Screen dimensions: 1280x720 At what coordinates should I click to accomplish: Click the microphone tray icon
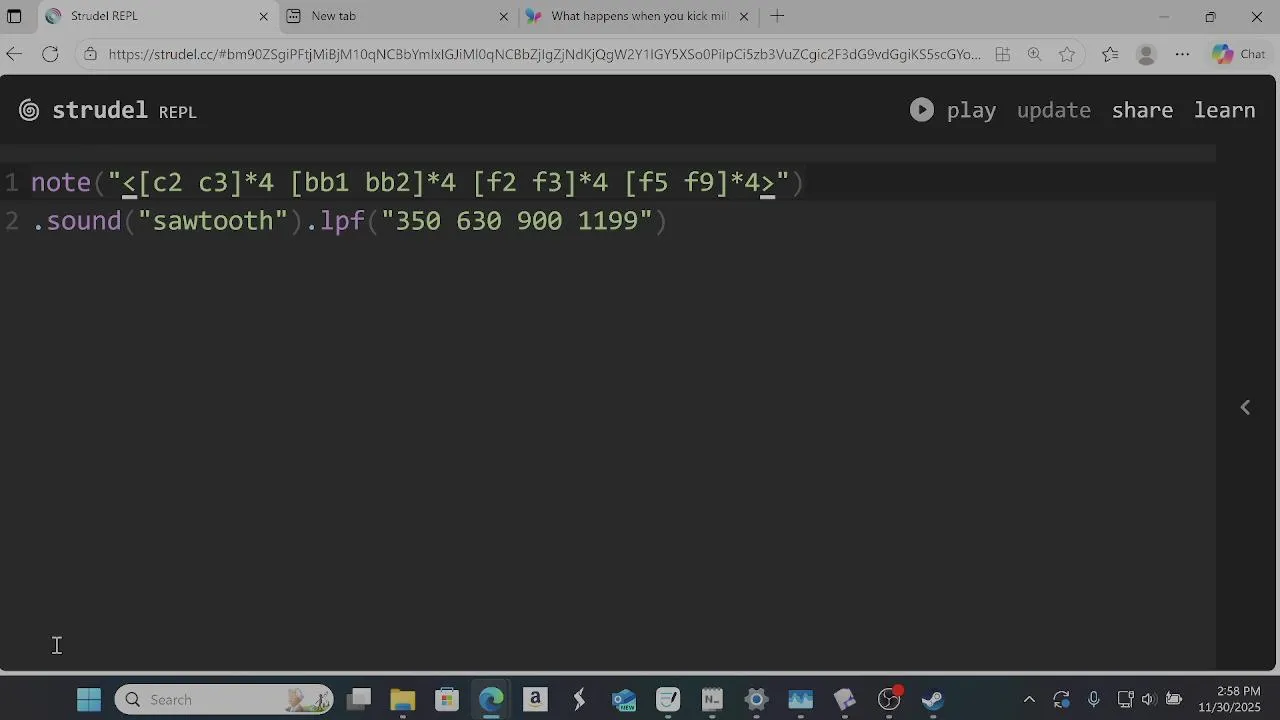point(1093,700)
